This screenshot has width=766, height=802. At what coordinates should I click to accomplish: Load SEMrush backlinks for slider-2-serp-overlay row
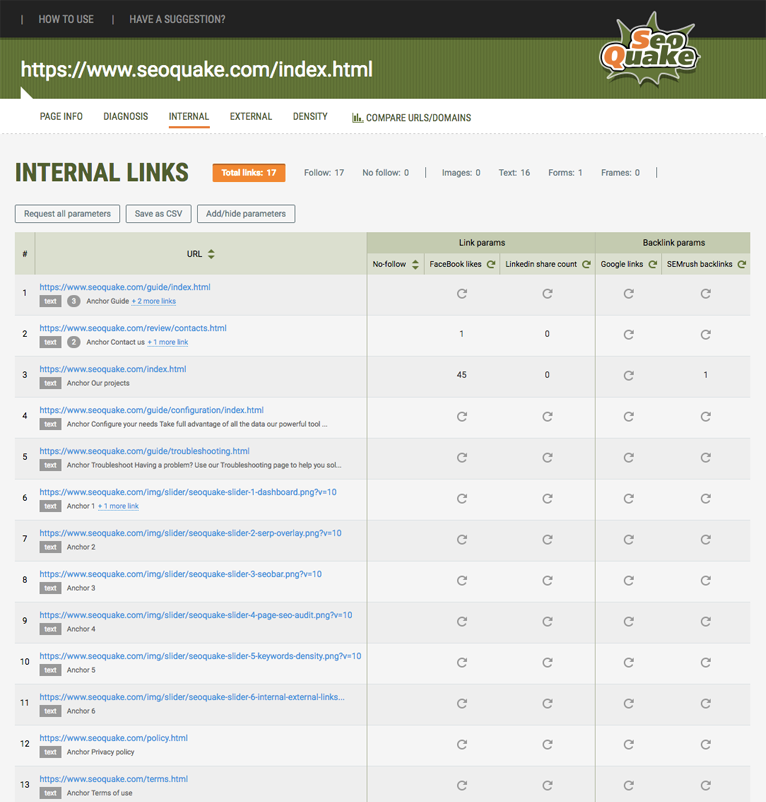click(706, 539)
